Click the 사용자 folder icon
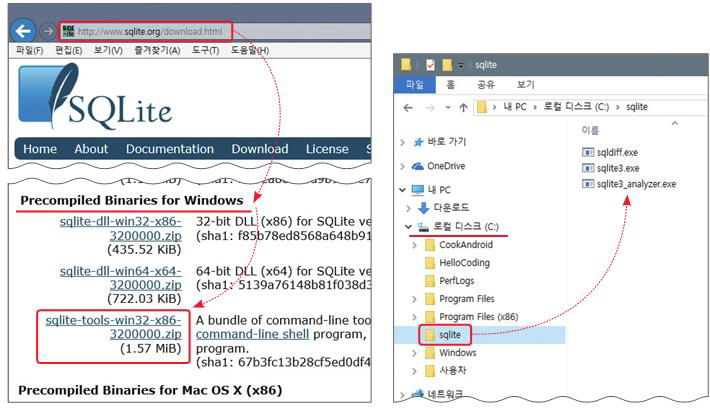The image size is (710, 416). (x=430, y=371)
